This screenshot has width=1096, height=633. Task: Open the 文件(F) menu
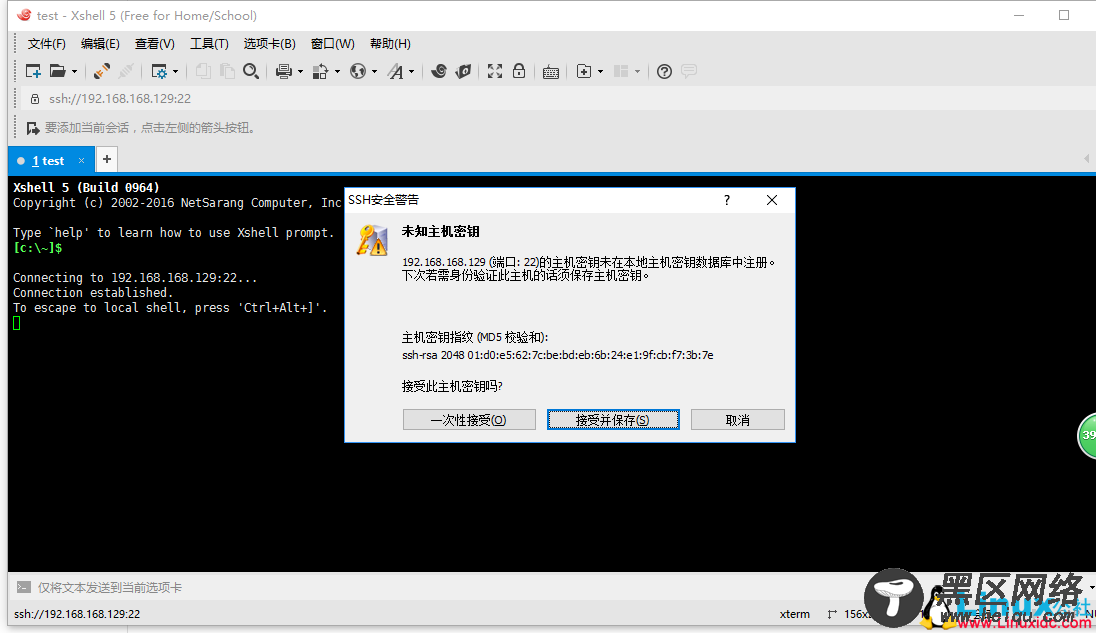click(x=47, y=44)
